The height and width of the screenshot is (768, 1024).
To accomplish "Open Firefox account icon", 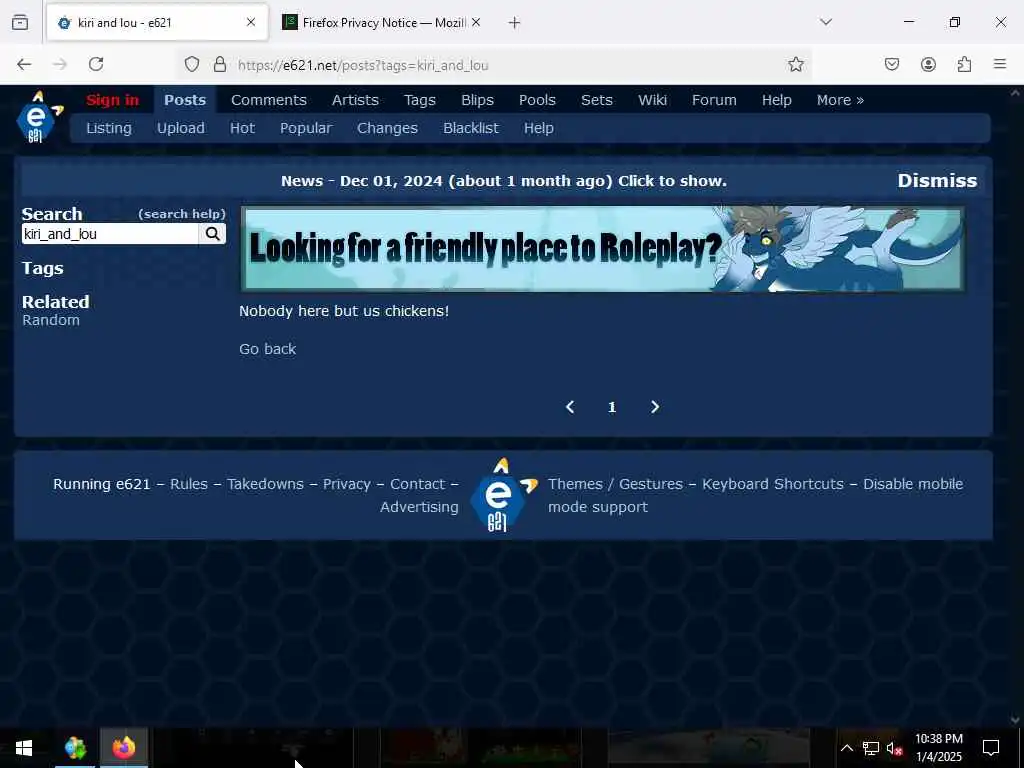I will coord(928,64).
